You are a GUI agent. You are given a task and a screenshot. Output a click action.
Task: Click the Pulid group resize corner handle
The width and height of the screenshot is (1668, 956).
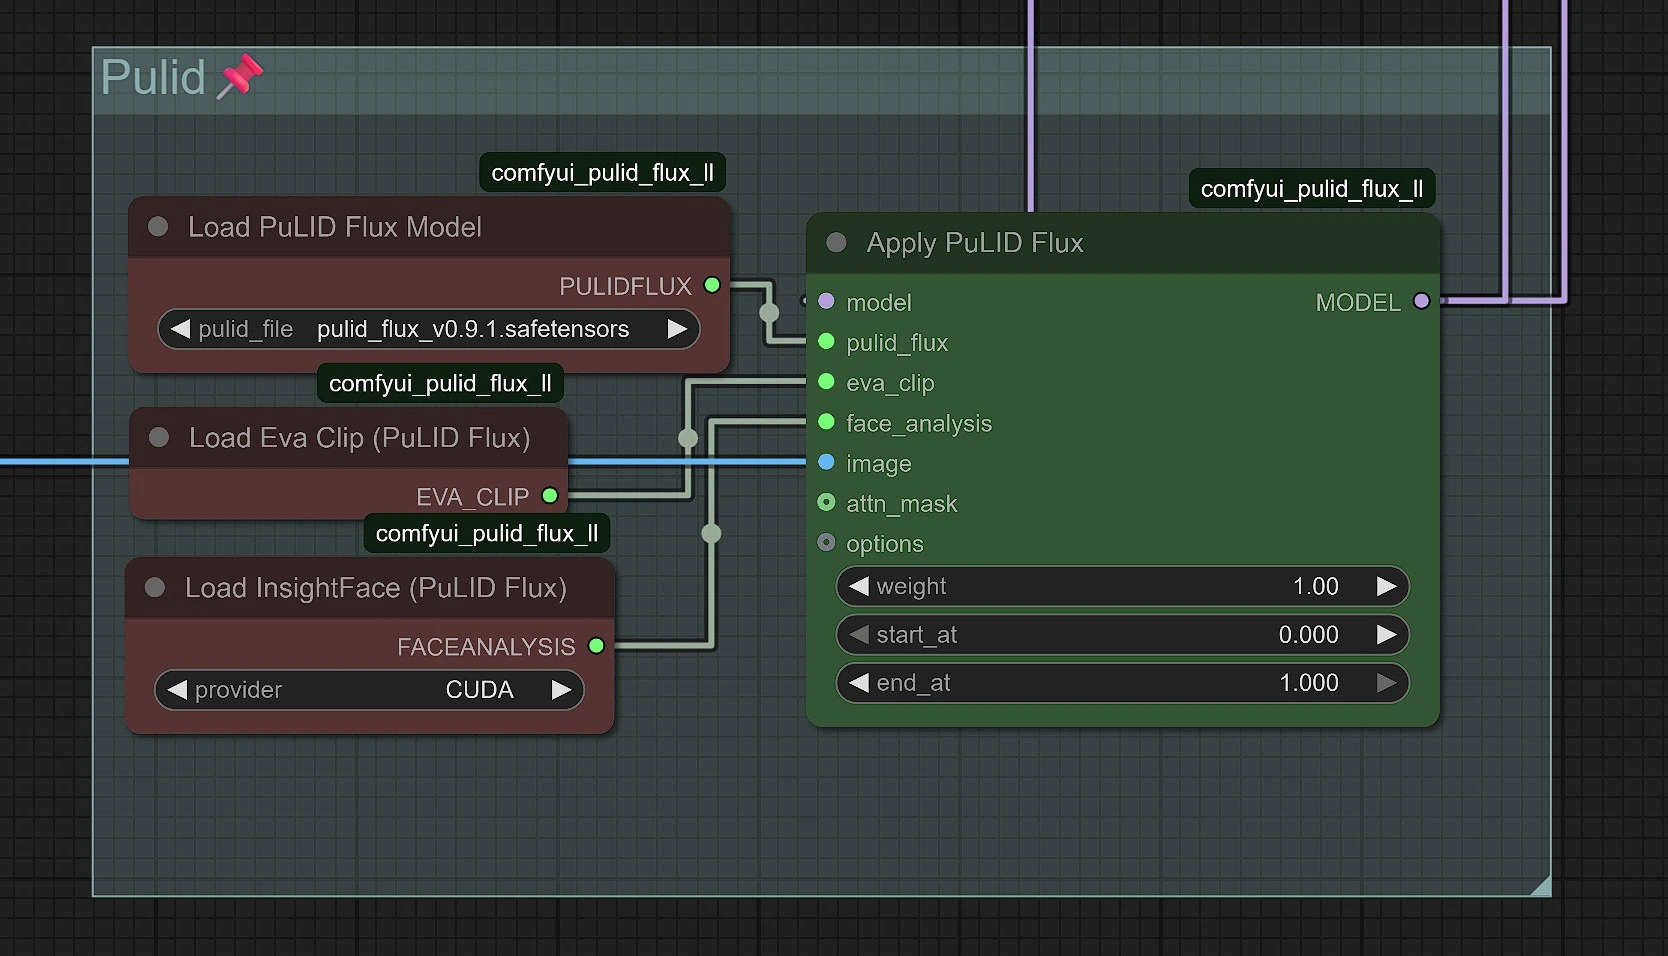click(x=1540, y=885)
